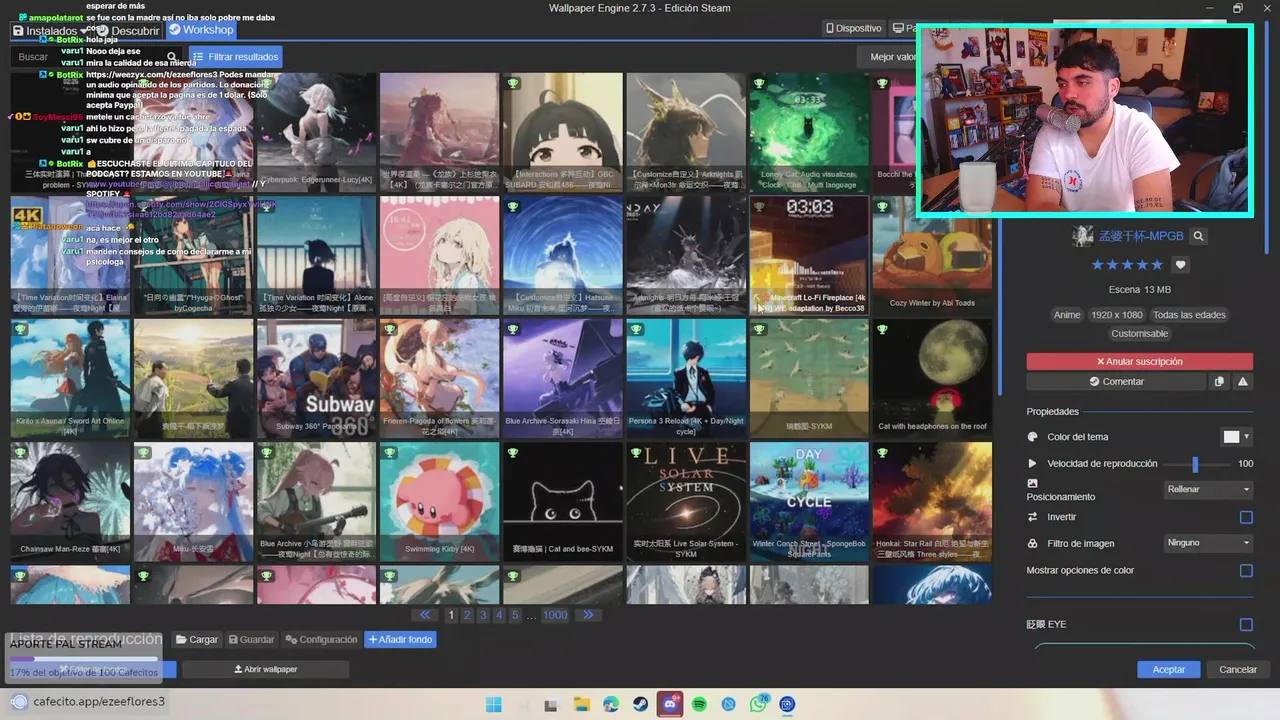
Task: Select Swimming Kirby wallpaper thumbnail
Action: click(x=439, y=502)
